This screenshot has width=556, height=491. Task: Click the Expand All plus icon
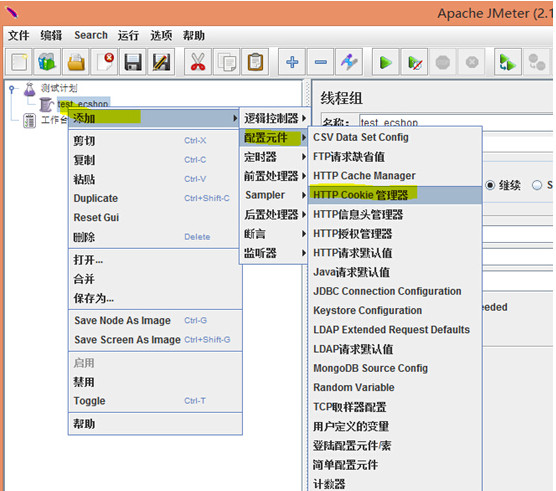click(x=292, y=62)
